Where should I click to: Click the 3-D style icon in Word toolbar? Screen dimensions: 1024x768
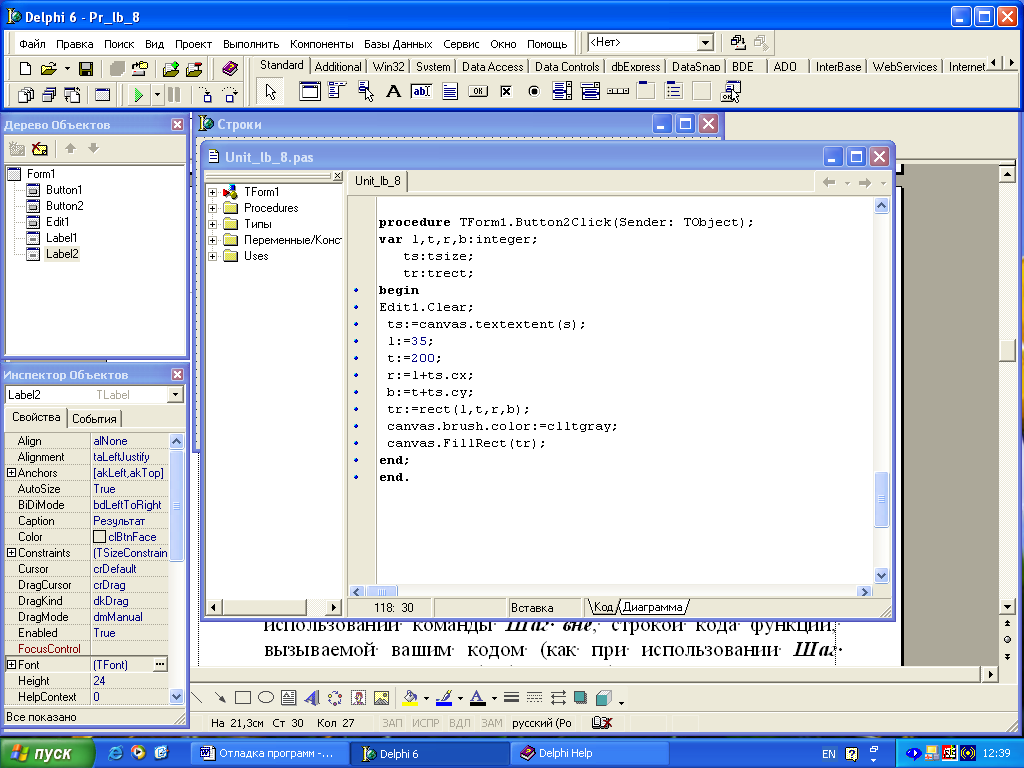[x=603, y=698]
